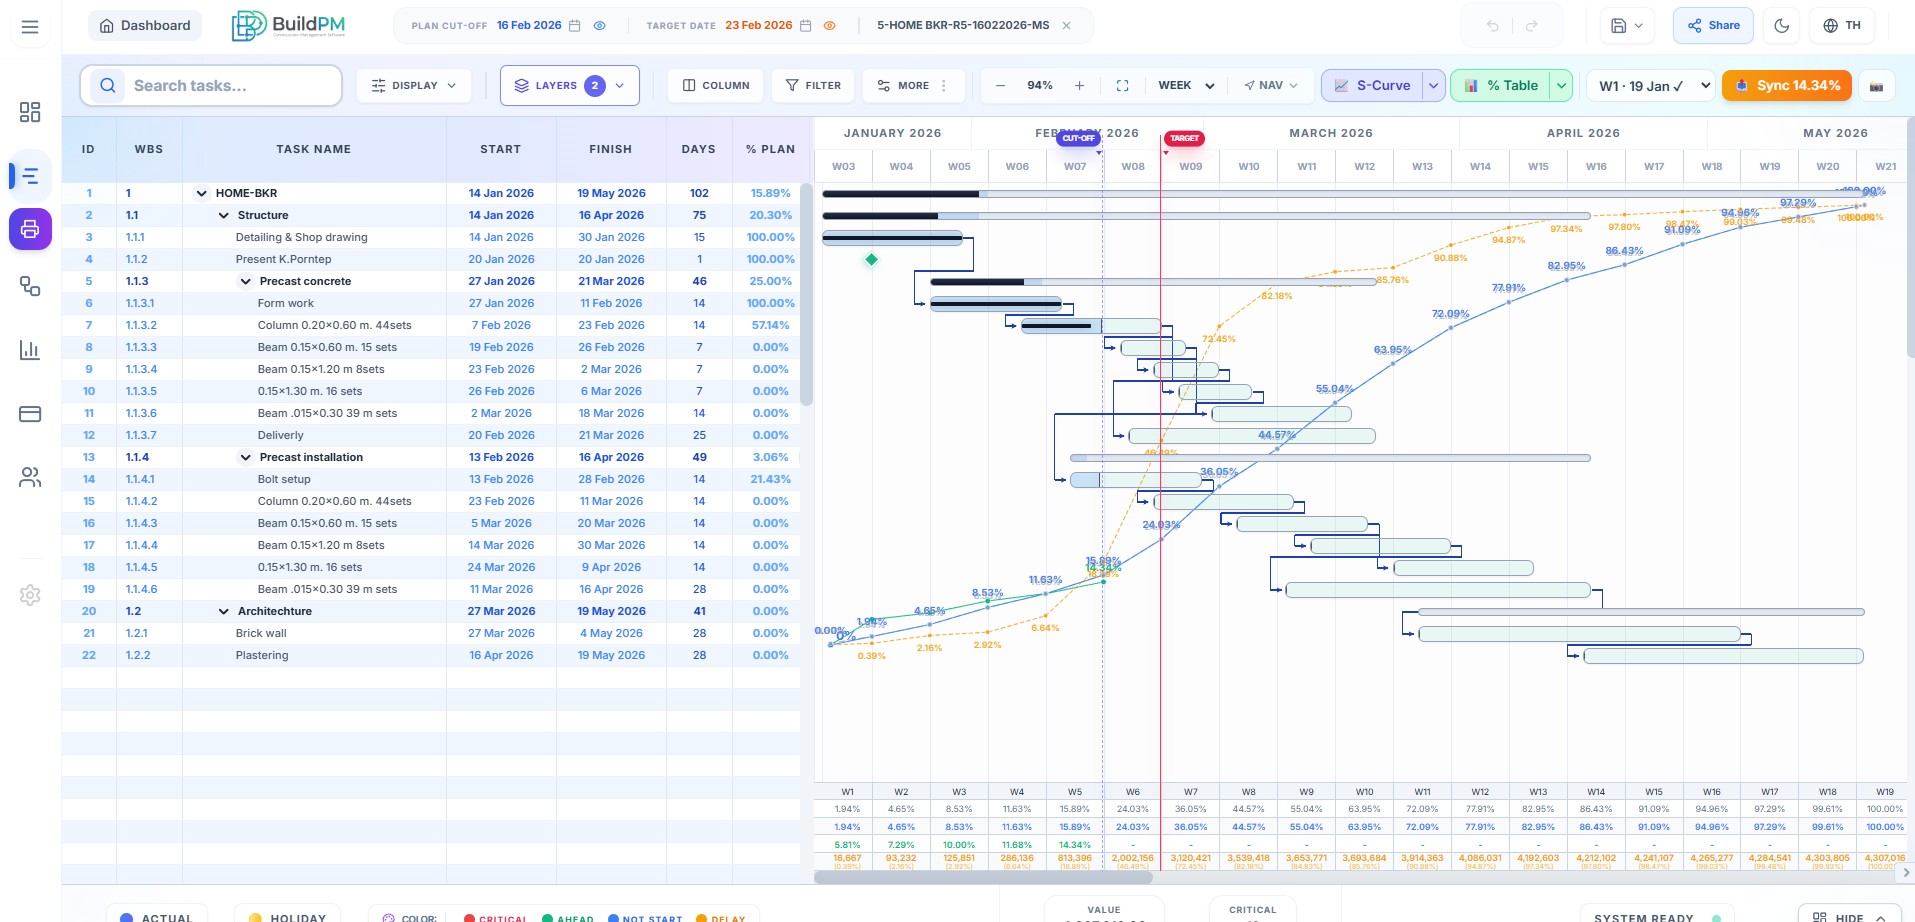Toggle Target Date line visibility eye

point(829,26)
